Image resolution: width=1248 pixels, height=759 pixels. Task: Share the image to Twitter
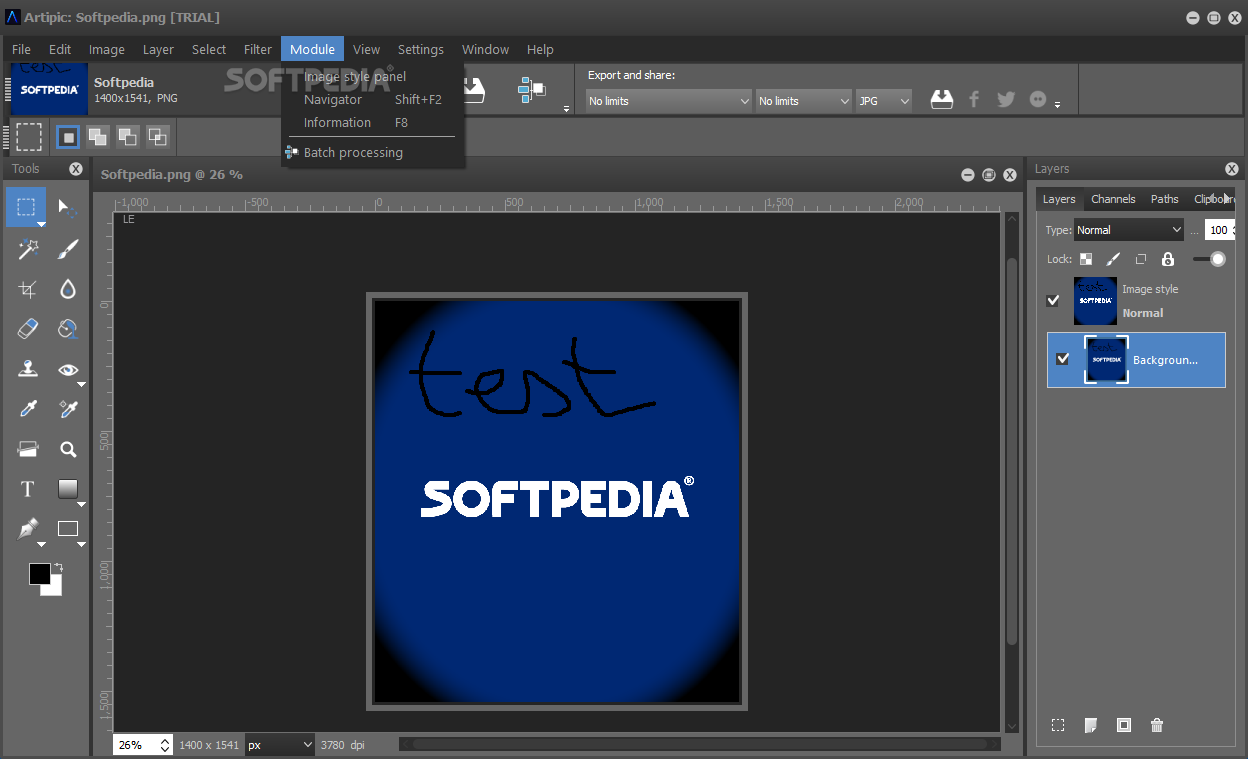1006,99
